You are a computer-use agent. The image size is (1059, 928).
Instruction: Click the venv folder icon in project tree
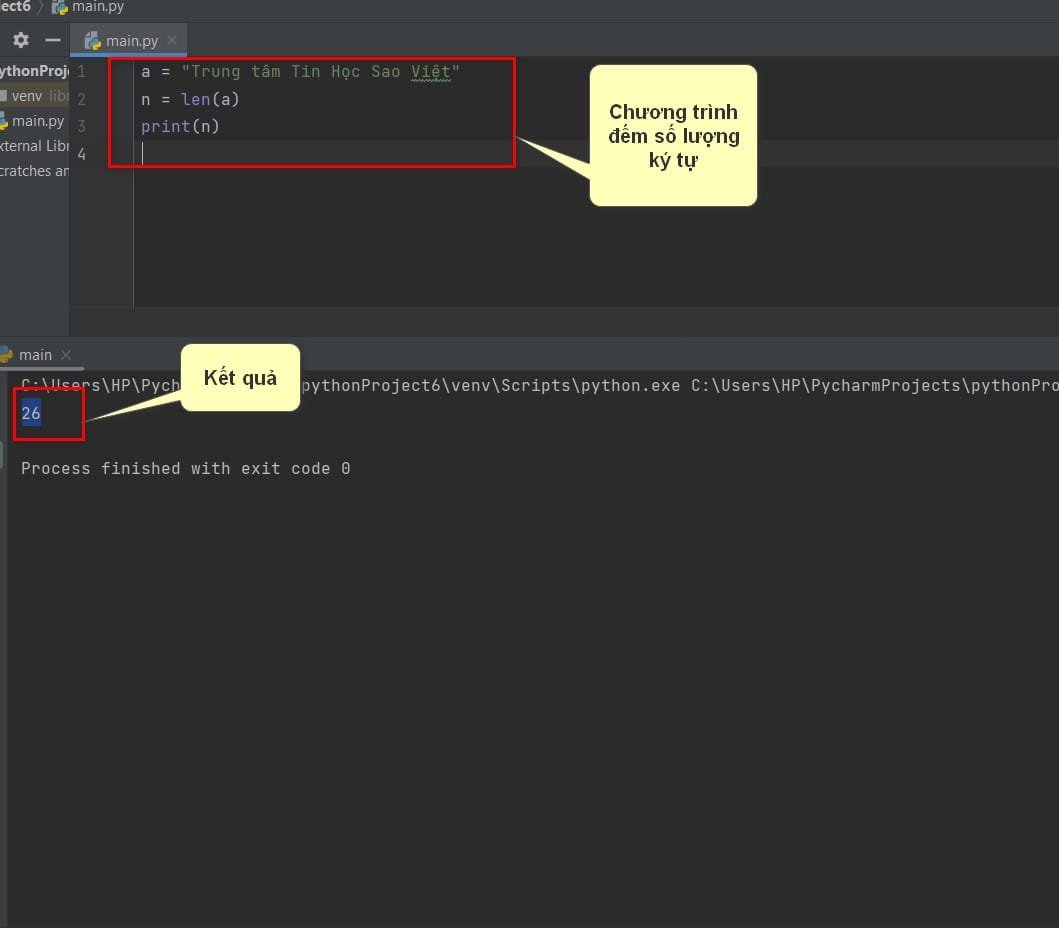pos(4,97)
